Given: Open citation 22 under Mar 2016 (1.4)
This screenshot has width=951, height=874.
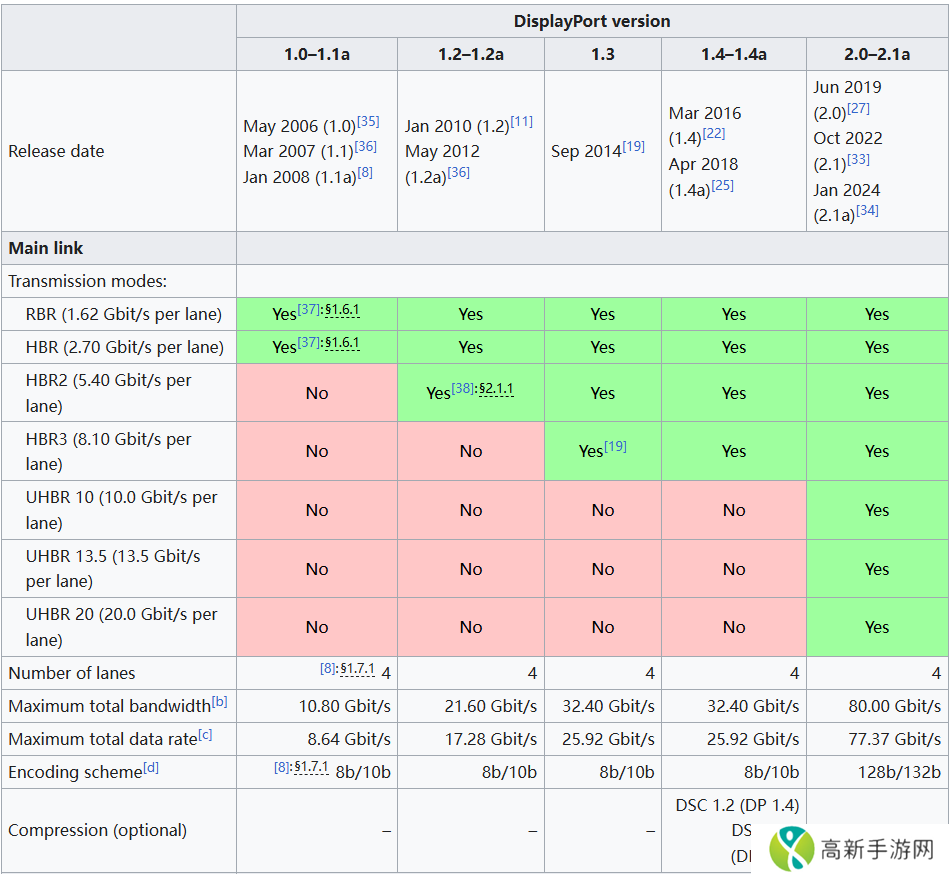Looking at the screenshot, I should coord(714,133).
